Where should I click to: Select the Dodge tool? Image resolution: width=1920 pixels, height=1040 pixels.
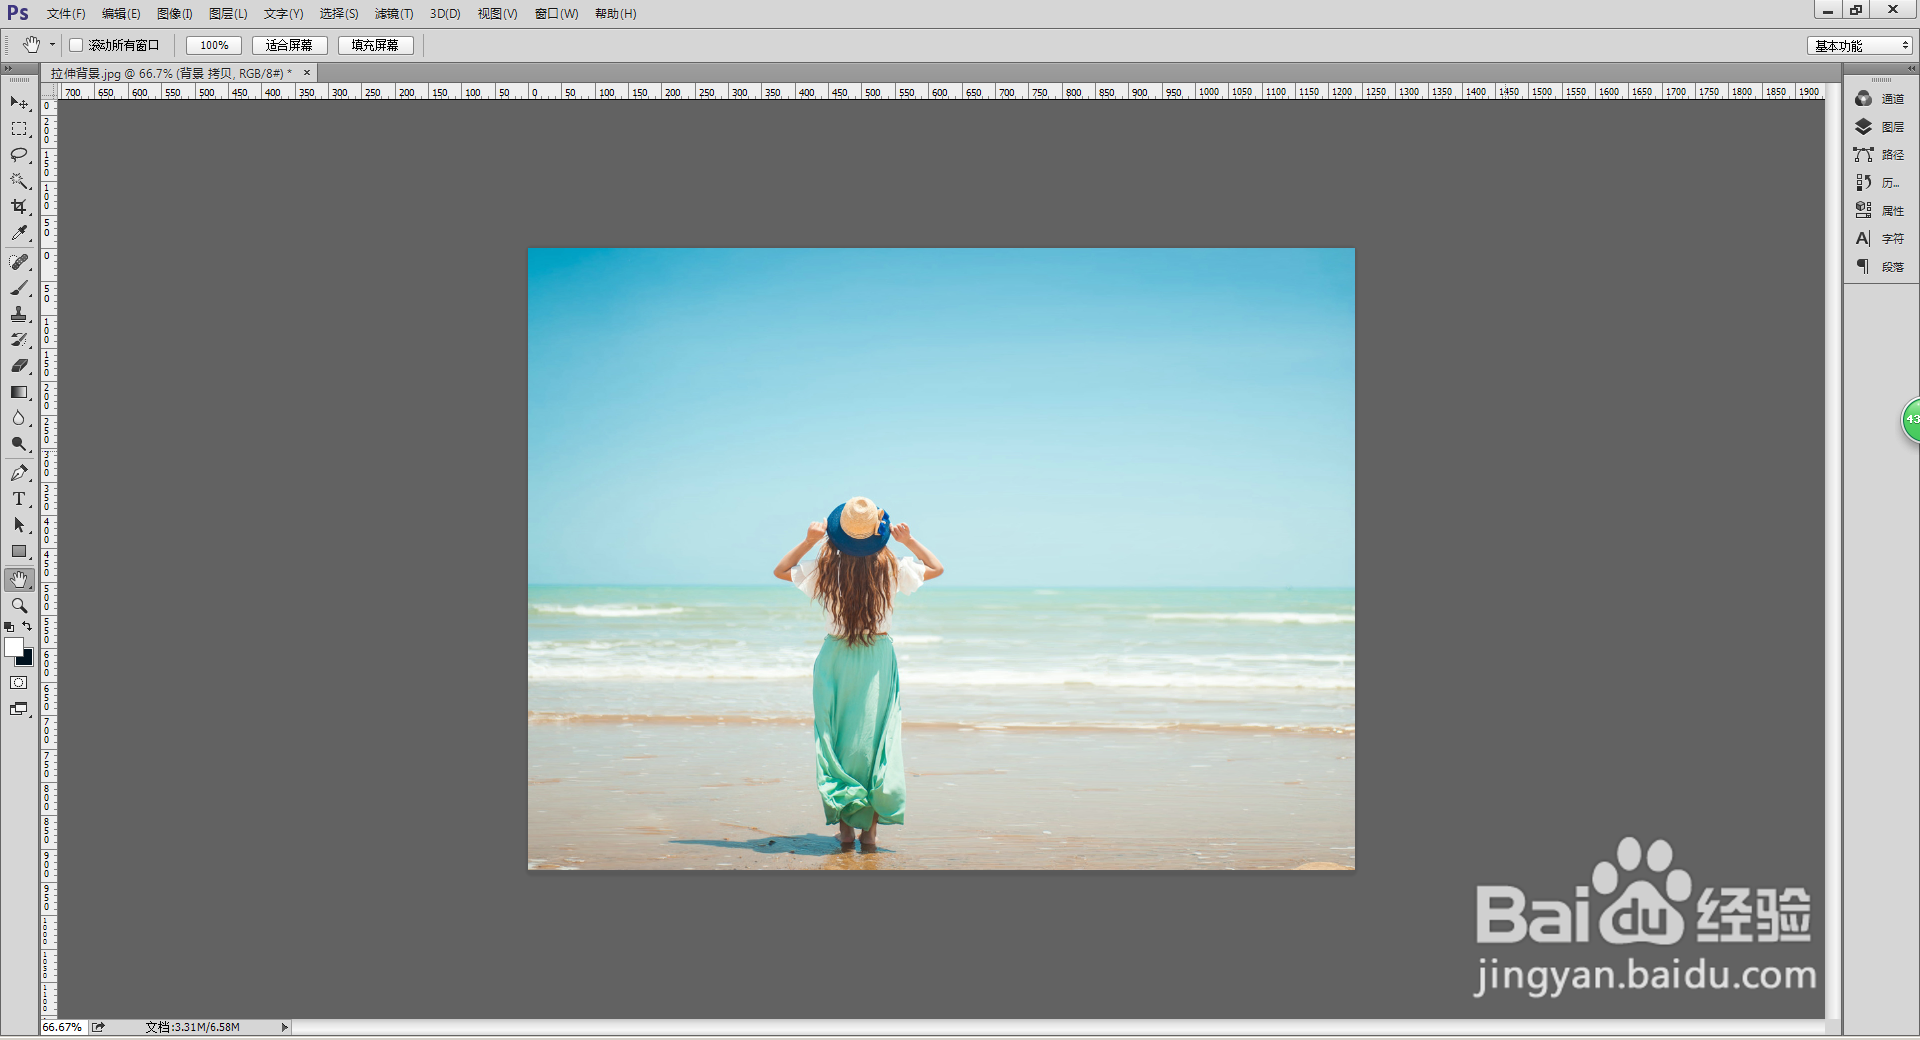coord(19,444)
